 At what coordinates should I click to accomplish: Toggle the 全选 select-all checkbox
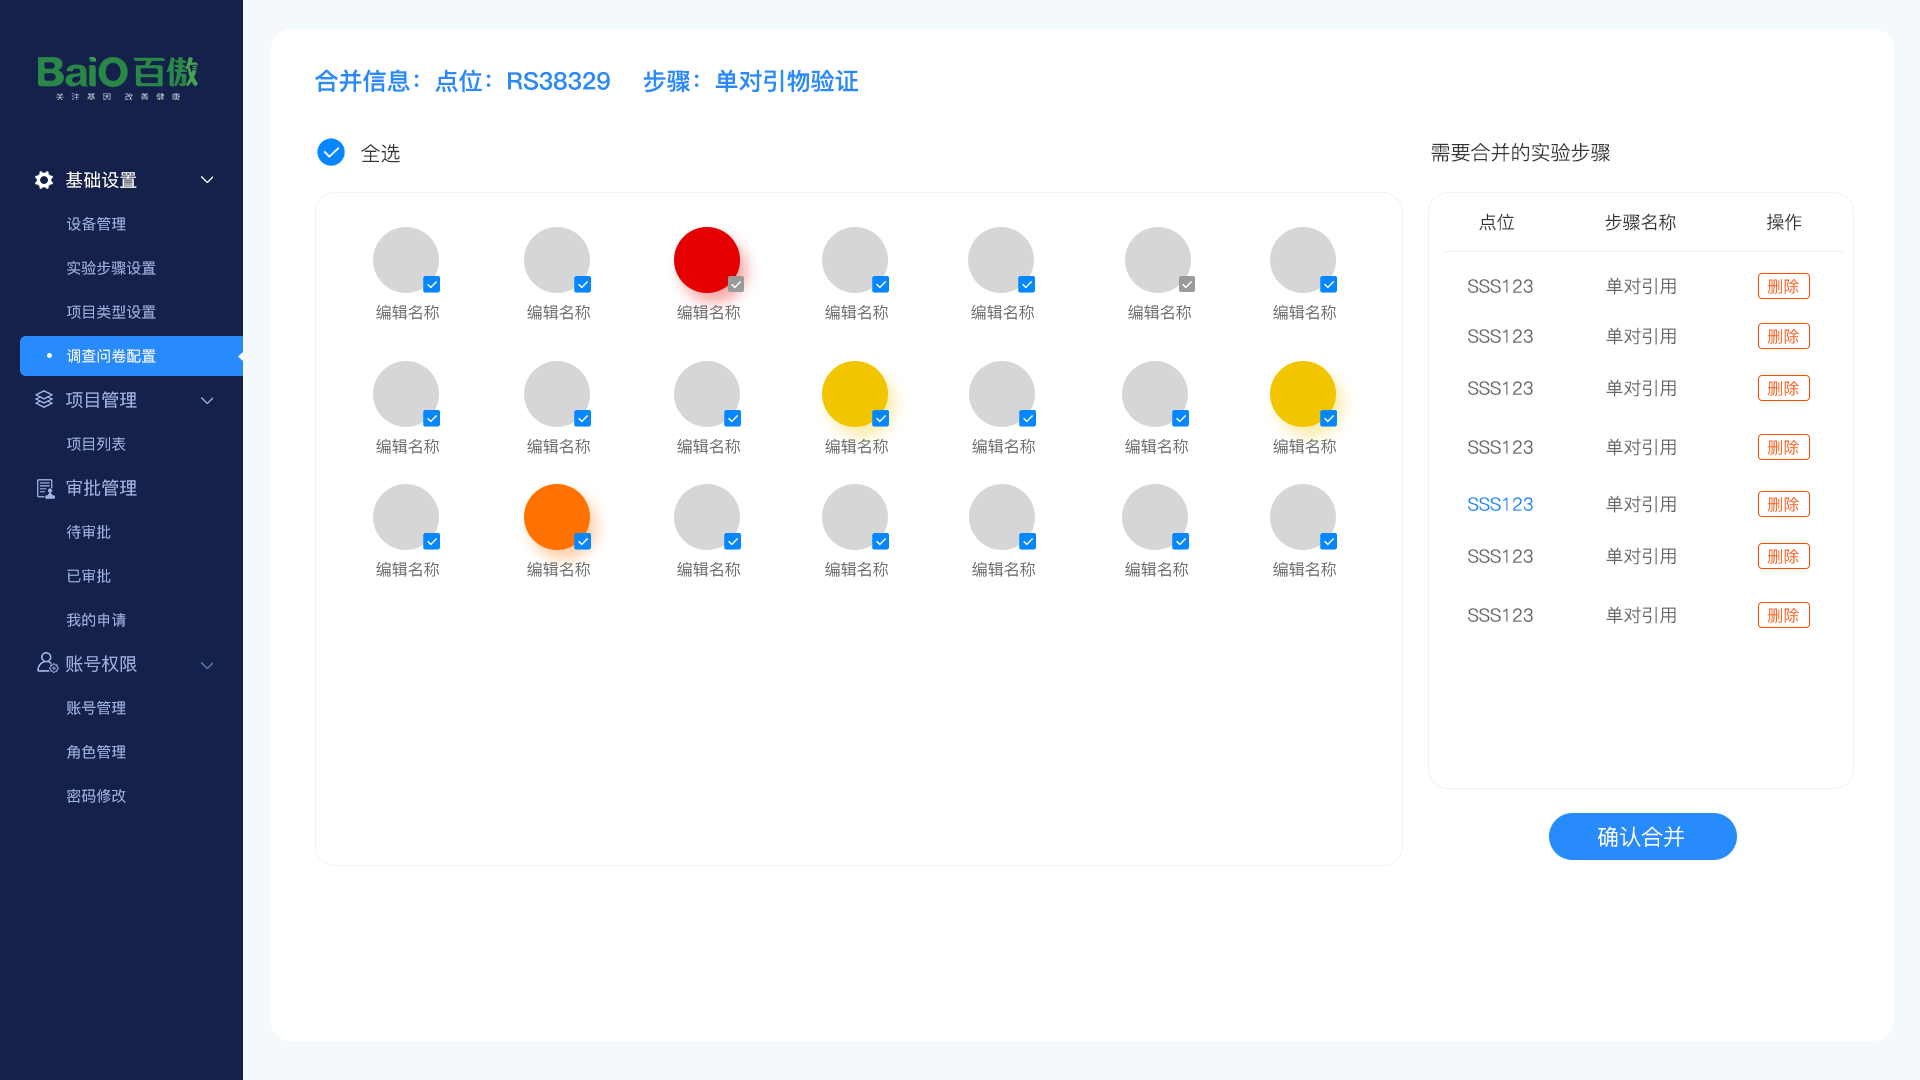point(331,152)
